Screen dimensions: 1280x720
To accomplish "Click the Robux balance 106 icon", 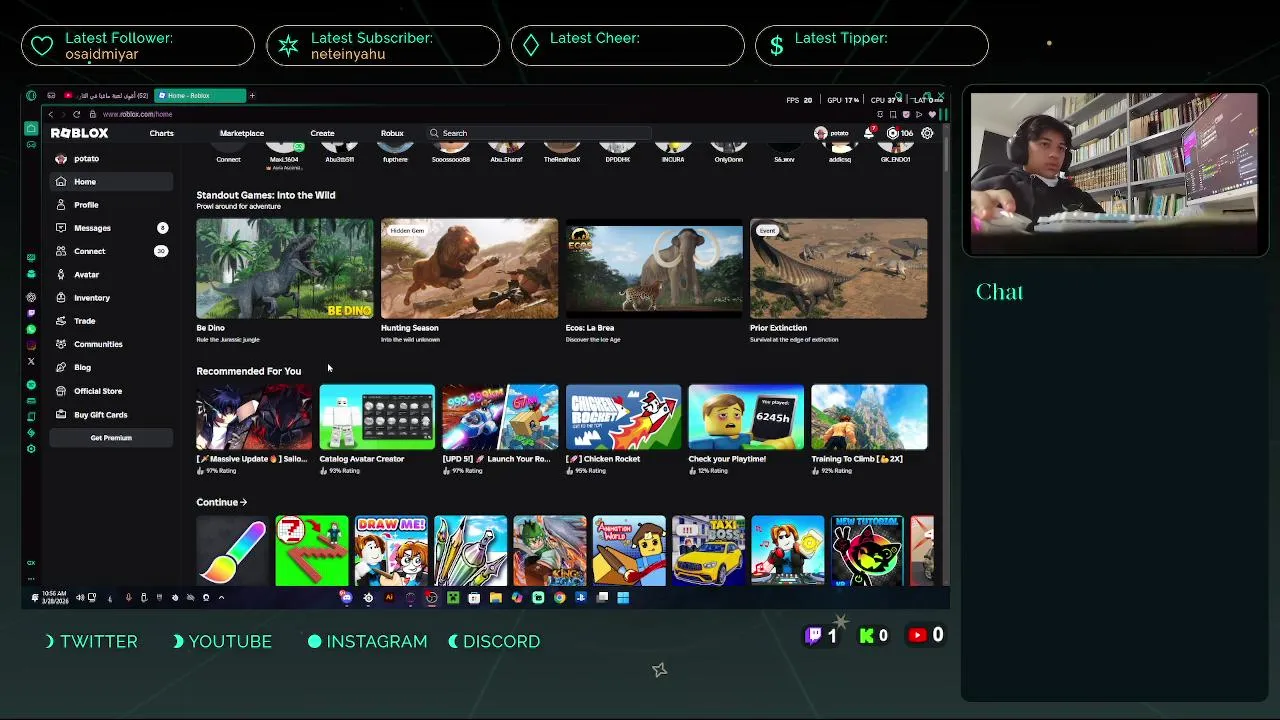I will click(900, 133).
